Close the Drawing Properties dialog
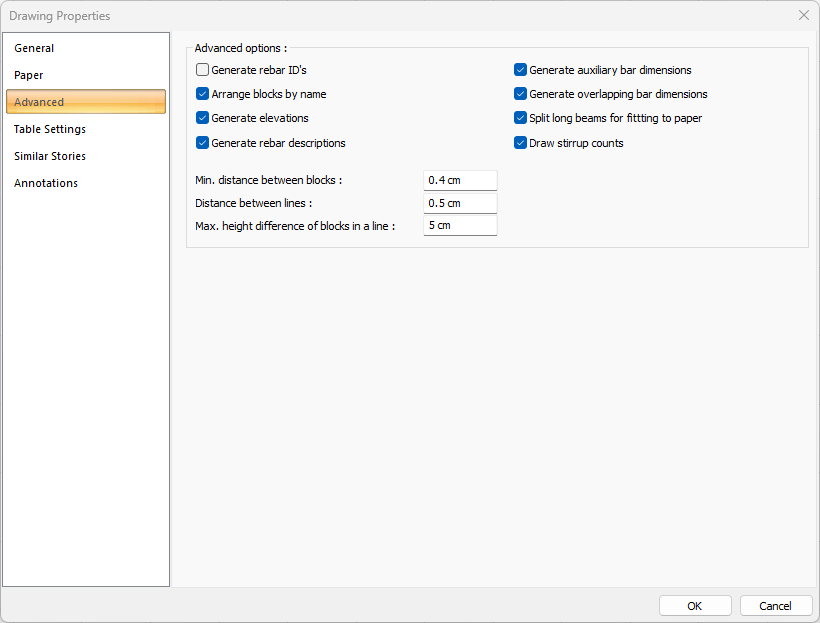The width and height of the screenshot is (820, 623). pyautogui.click(x=803, y=15)
